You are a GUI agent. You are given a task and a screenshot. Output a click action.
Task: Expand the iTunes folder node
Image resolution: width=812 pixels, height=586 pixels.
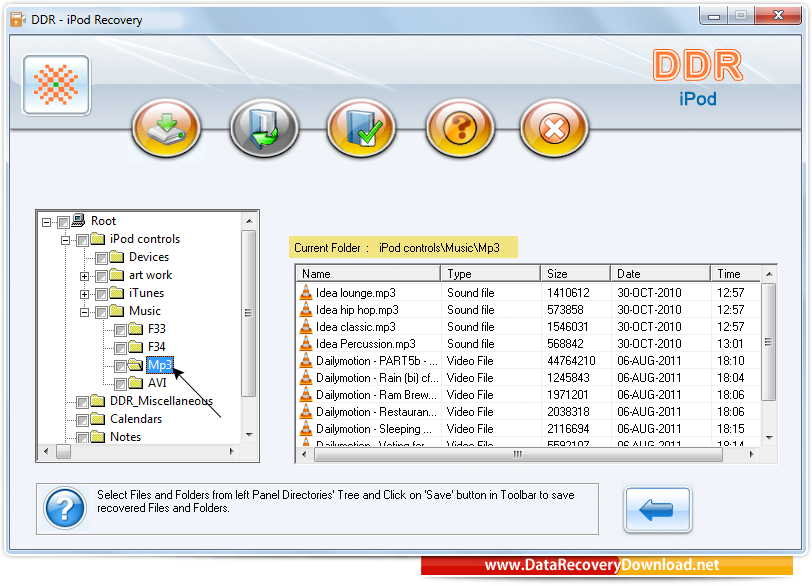(84, 294)
